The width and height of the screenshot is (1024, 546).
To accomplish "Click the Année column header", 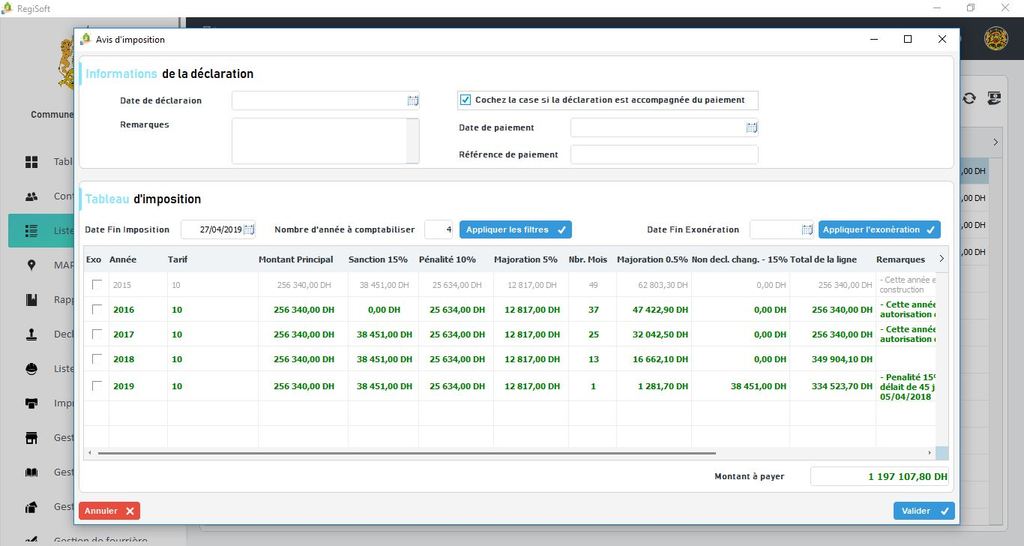I will coord(123,260).
